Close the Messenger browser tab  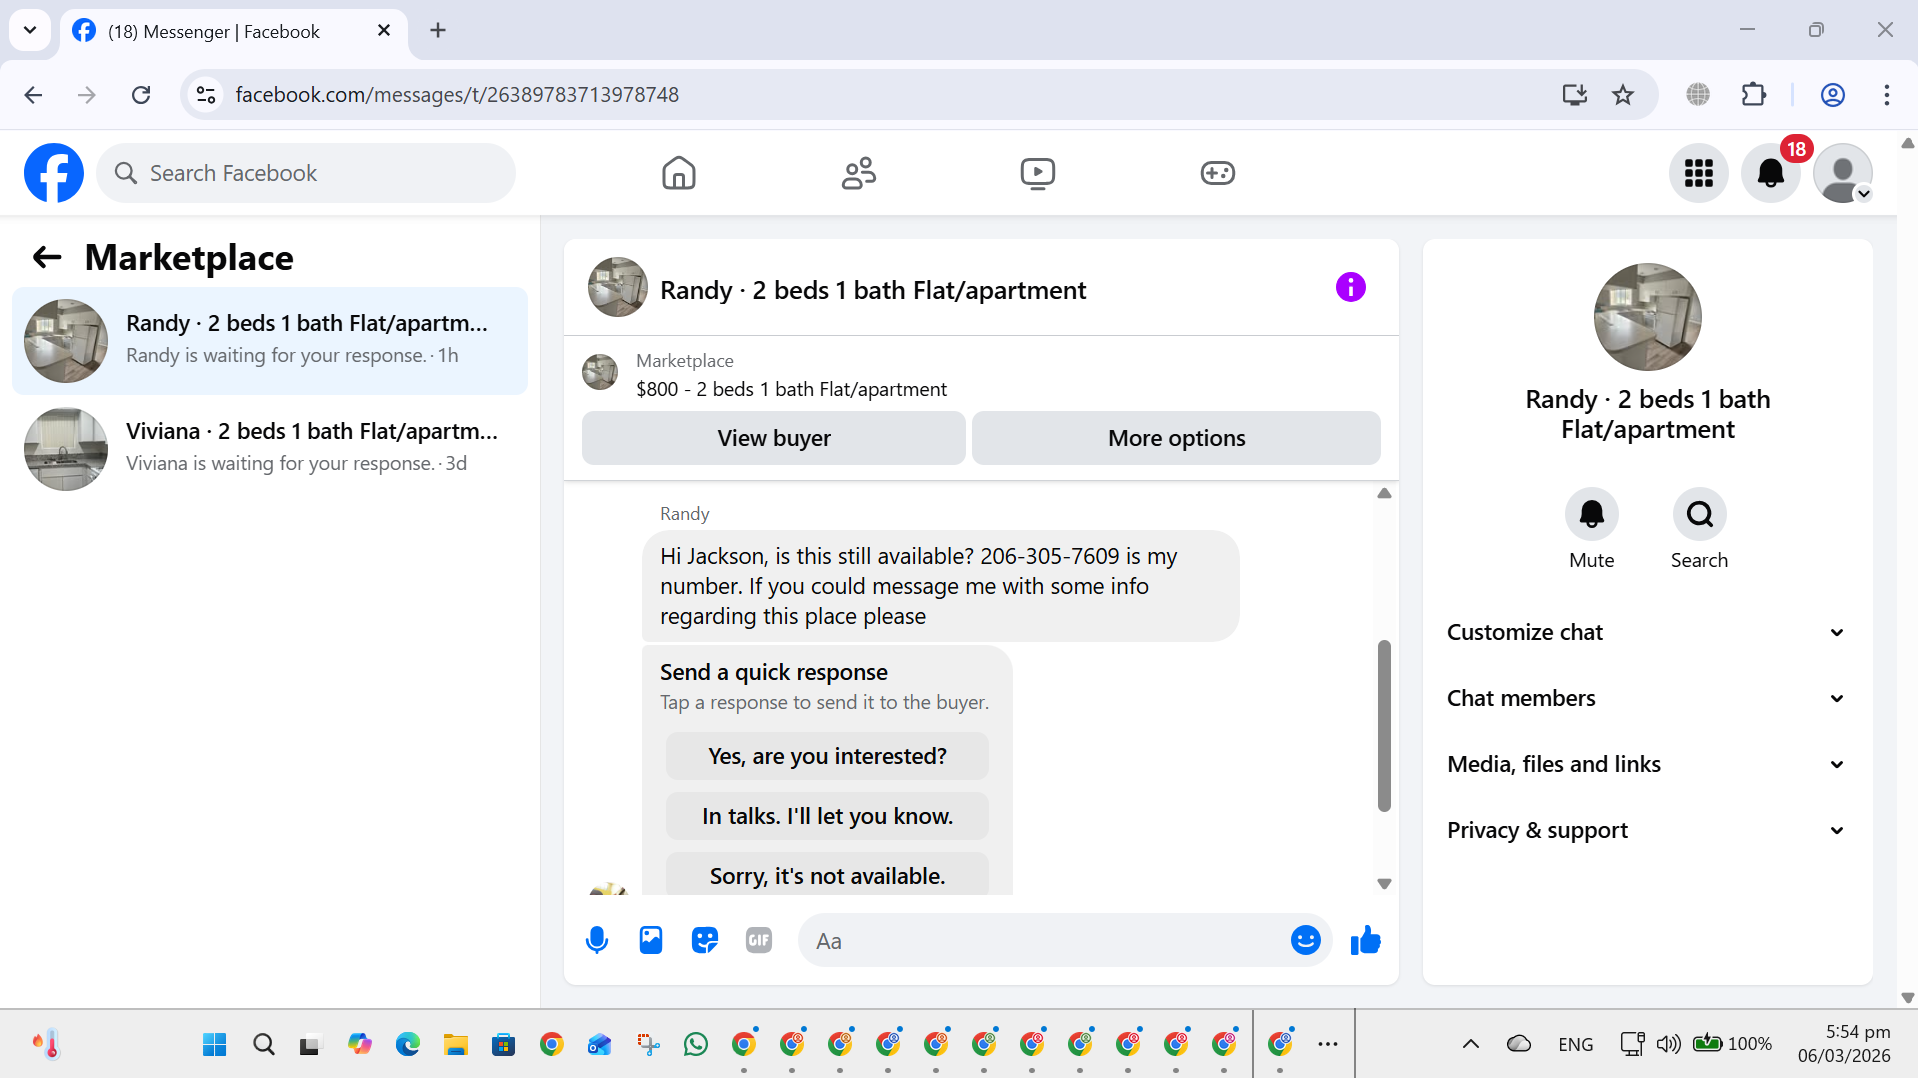pos(383,31)
